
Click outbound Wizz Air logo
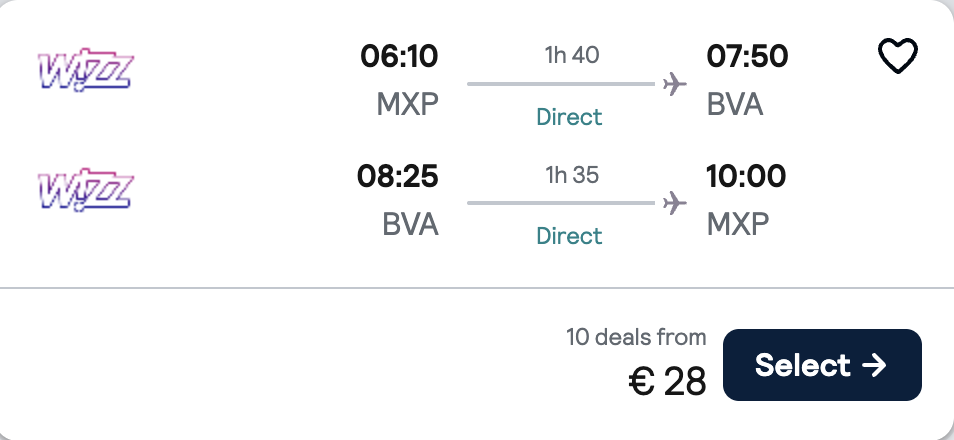point(85,71)
